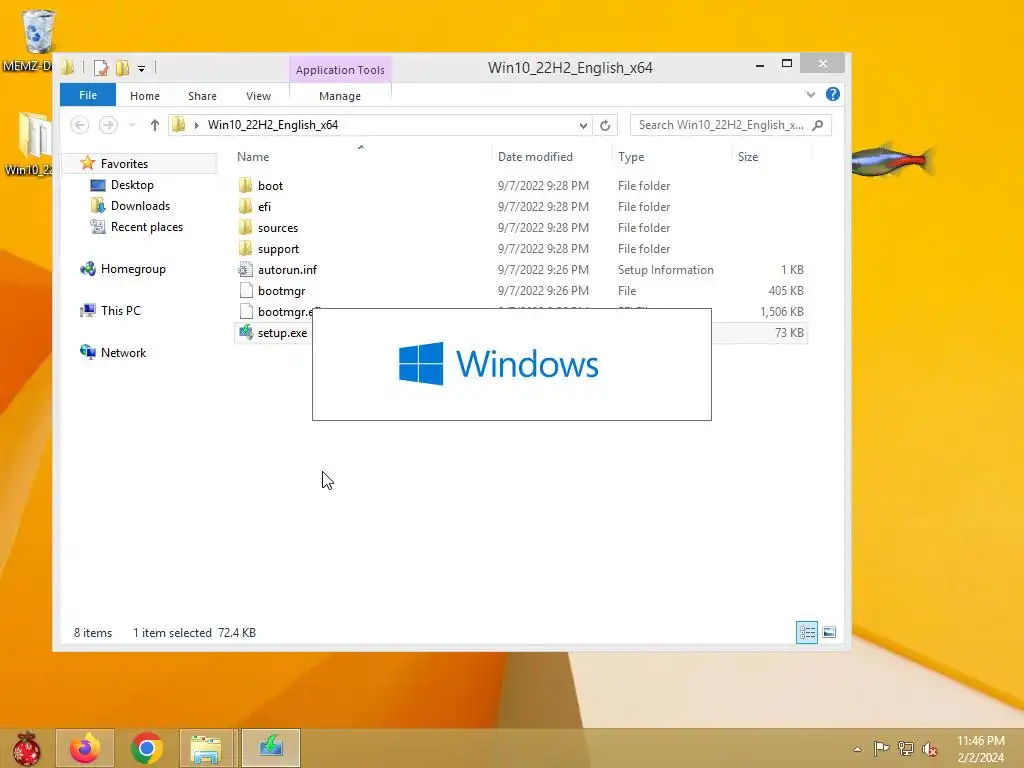Open the File ribbon tab
This screenshot has height=768, width=1024.
(88, 95)
